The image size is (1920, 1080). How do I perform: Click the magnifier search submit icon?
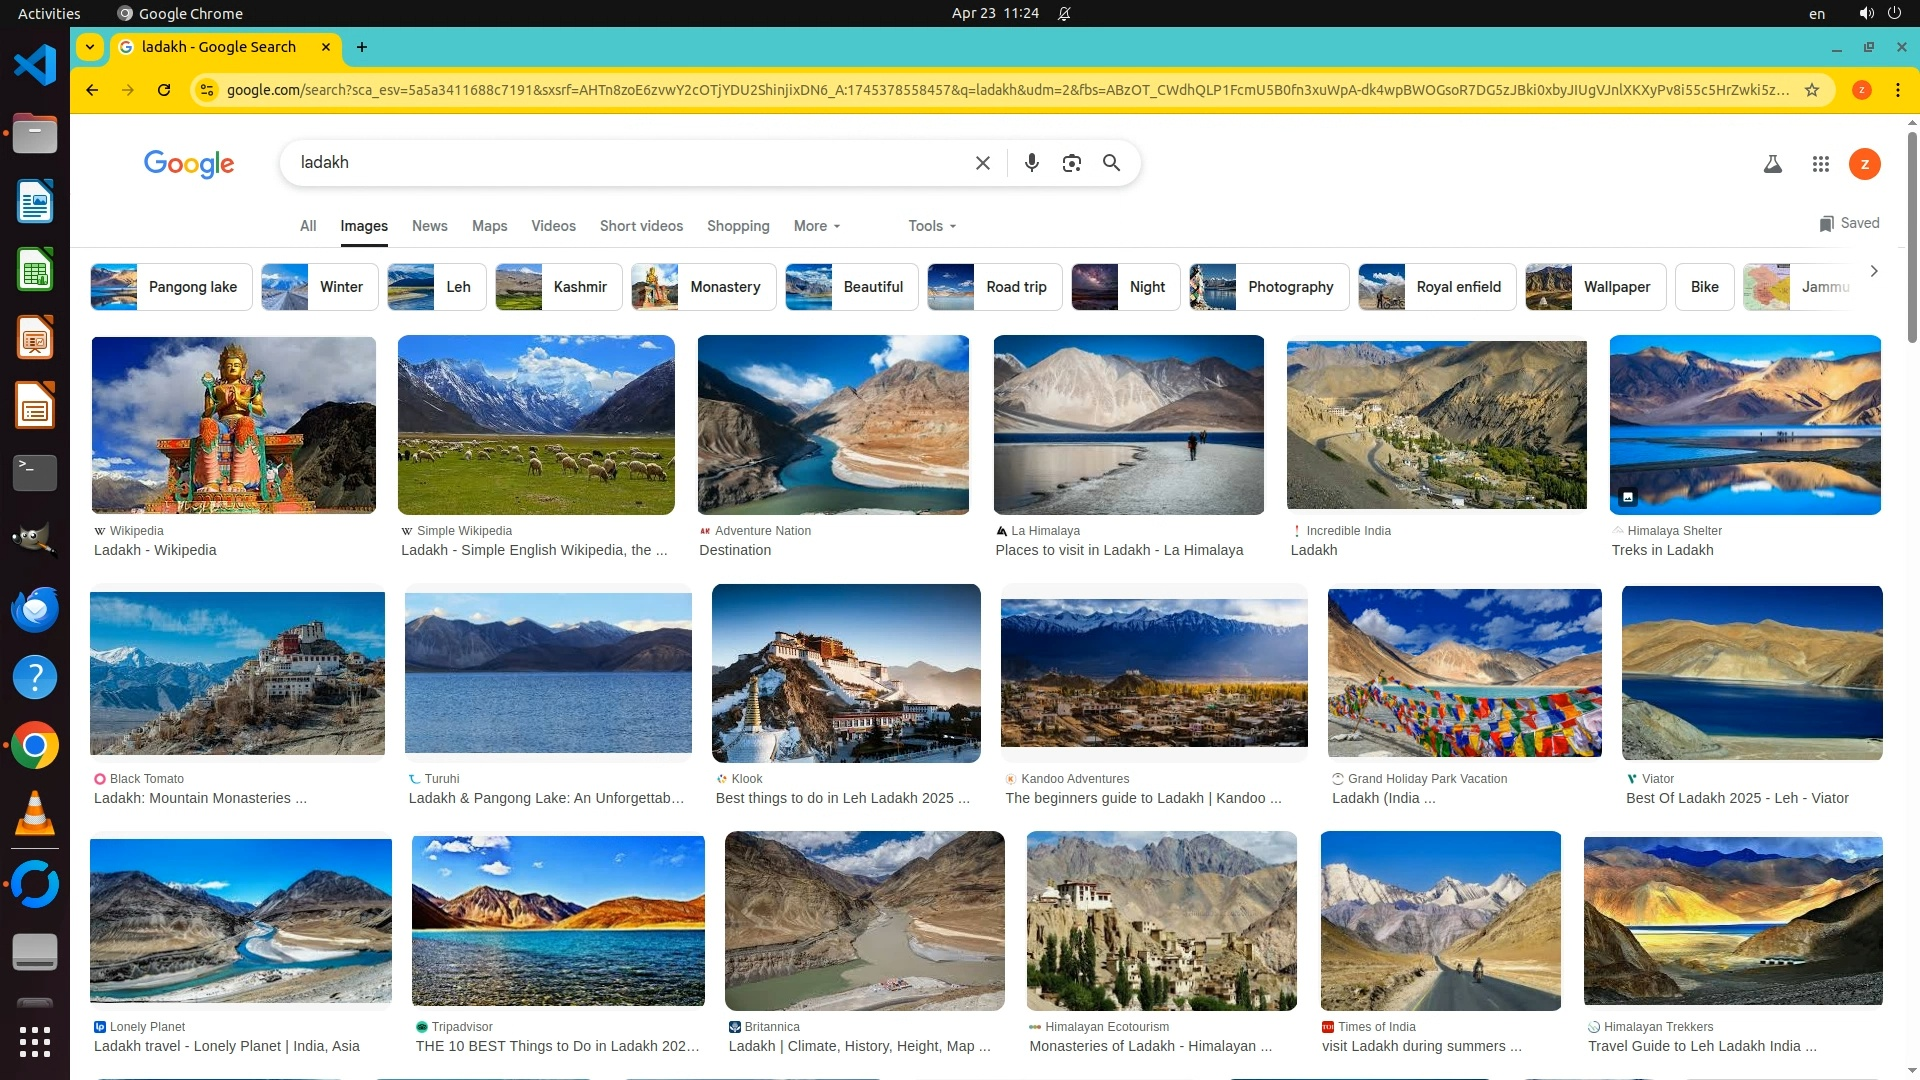(1111, 163)
